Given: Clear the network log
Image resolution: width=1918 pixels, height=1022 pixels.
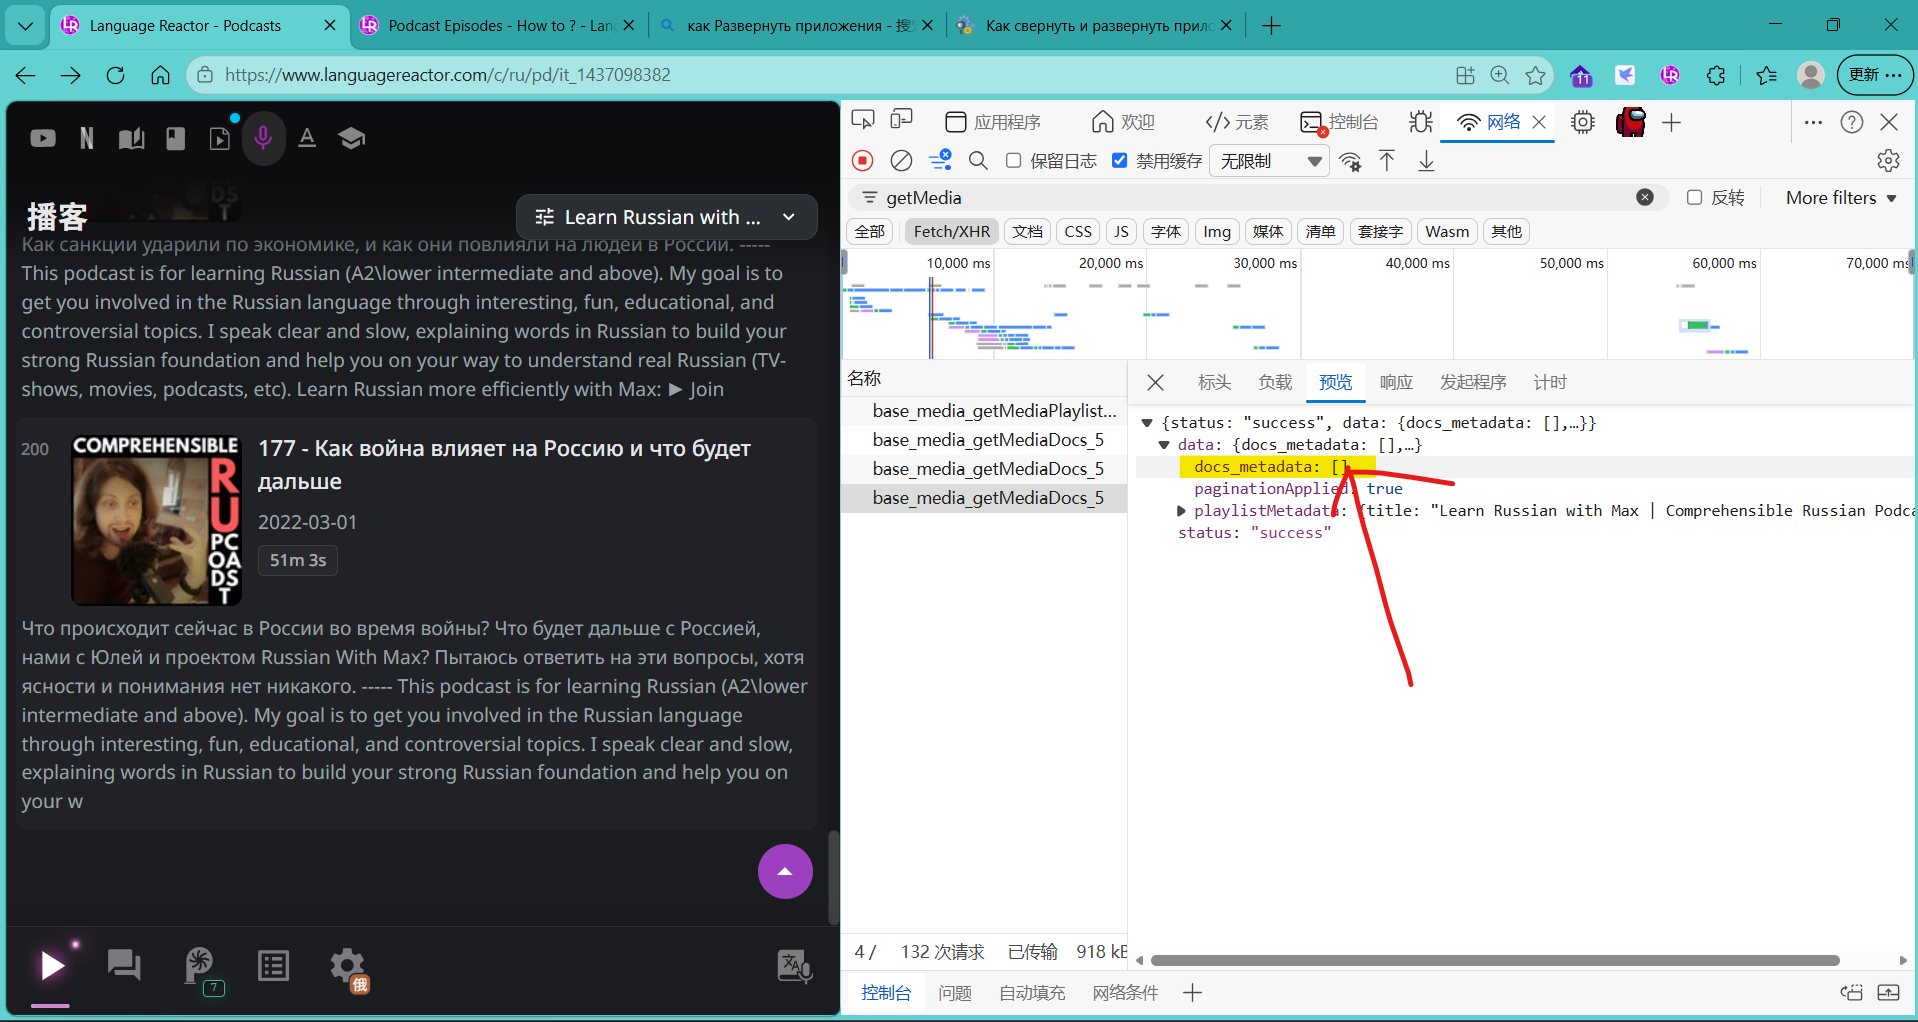Looking at the screenshot, I should 901,161.
